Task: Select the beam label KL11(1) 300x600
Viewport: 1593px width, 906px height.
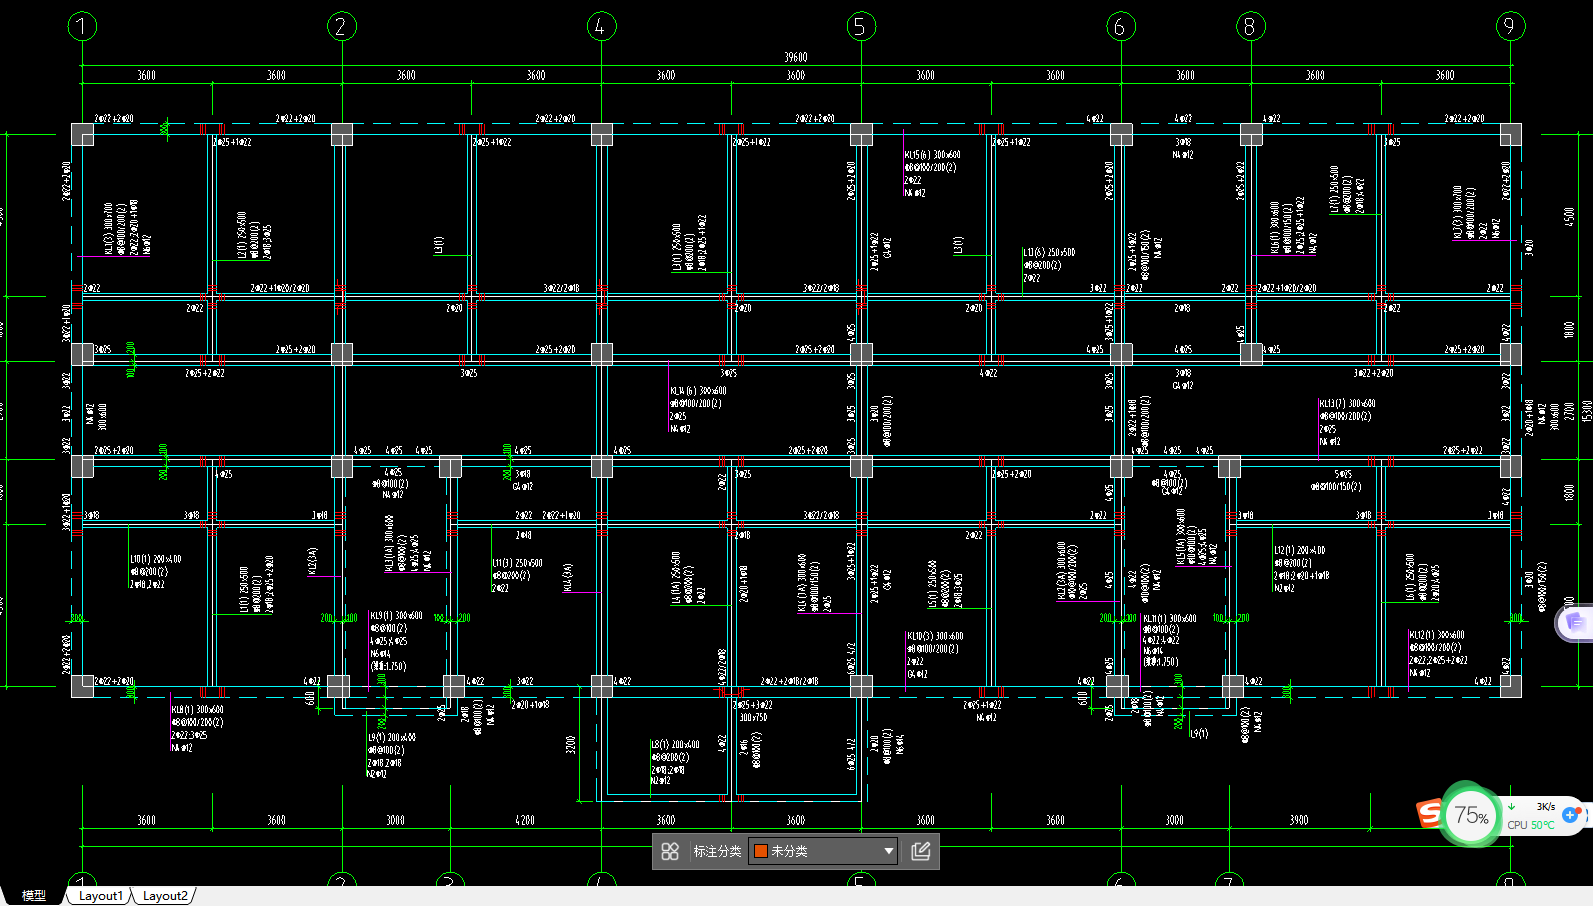Action: tap(1170, 619)
